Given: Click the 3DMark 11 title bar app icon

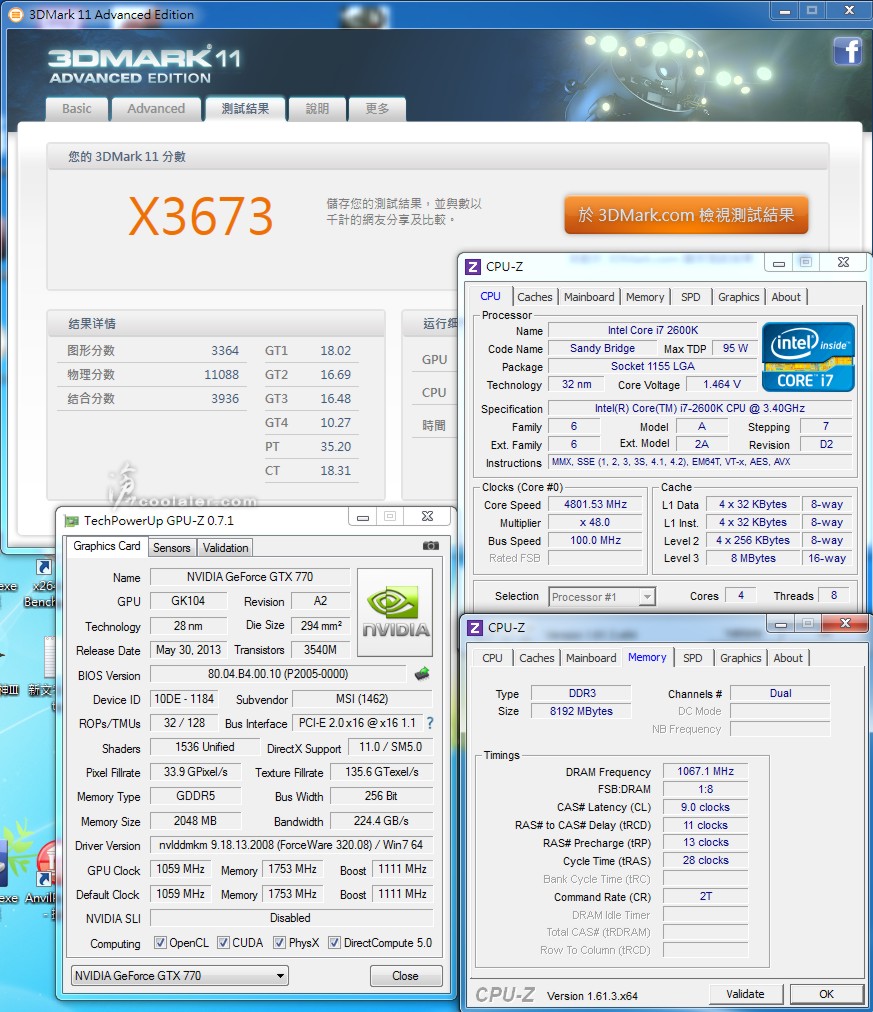Looking at the screenshot, I should [x=15, y=14].
